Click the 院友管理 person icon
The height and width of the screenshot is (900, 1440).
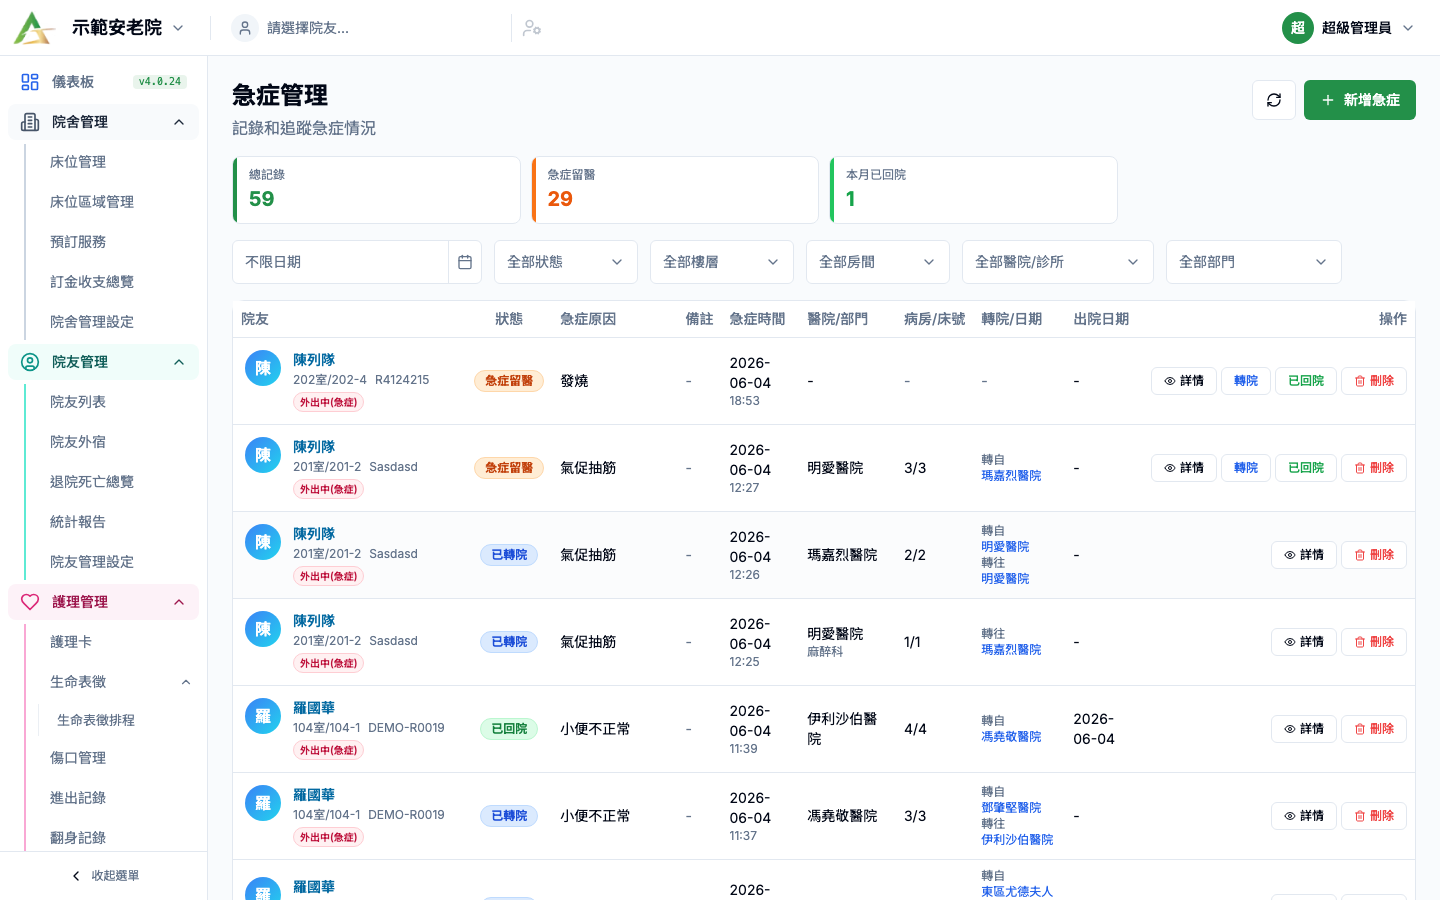[30, 362]
